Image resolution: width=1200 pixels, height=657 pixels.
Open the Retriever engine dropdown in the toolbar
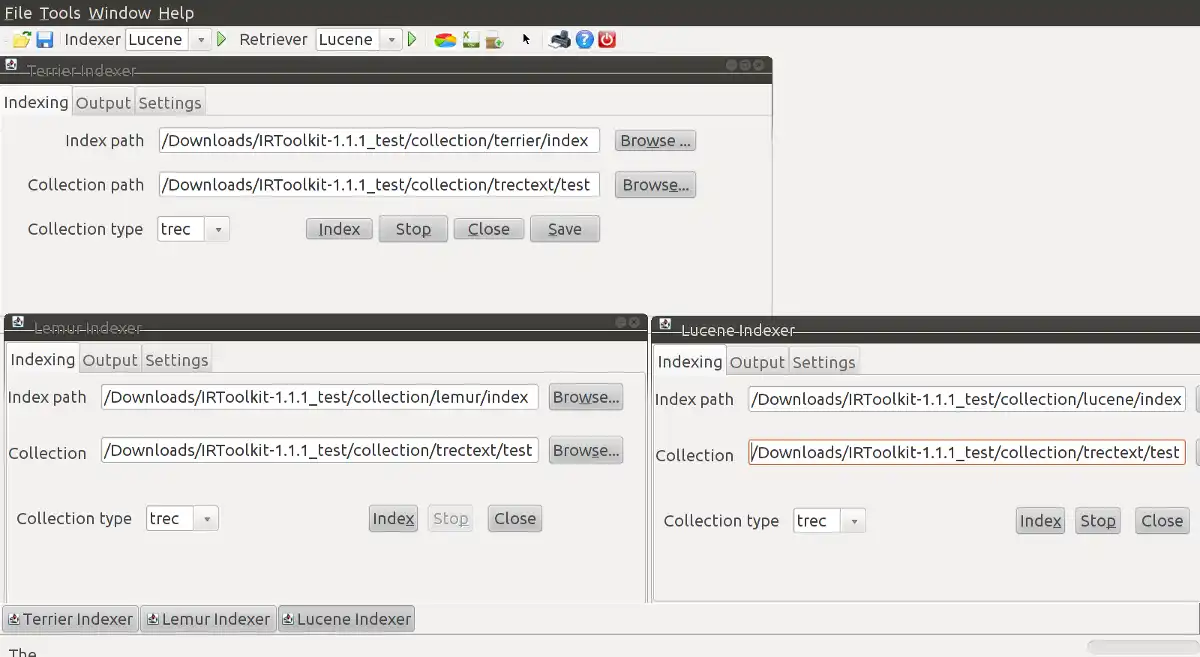coord(390,40)
